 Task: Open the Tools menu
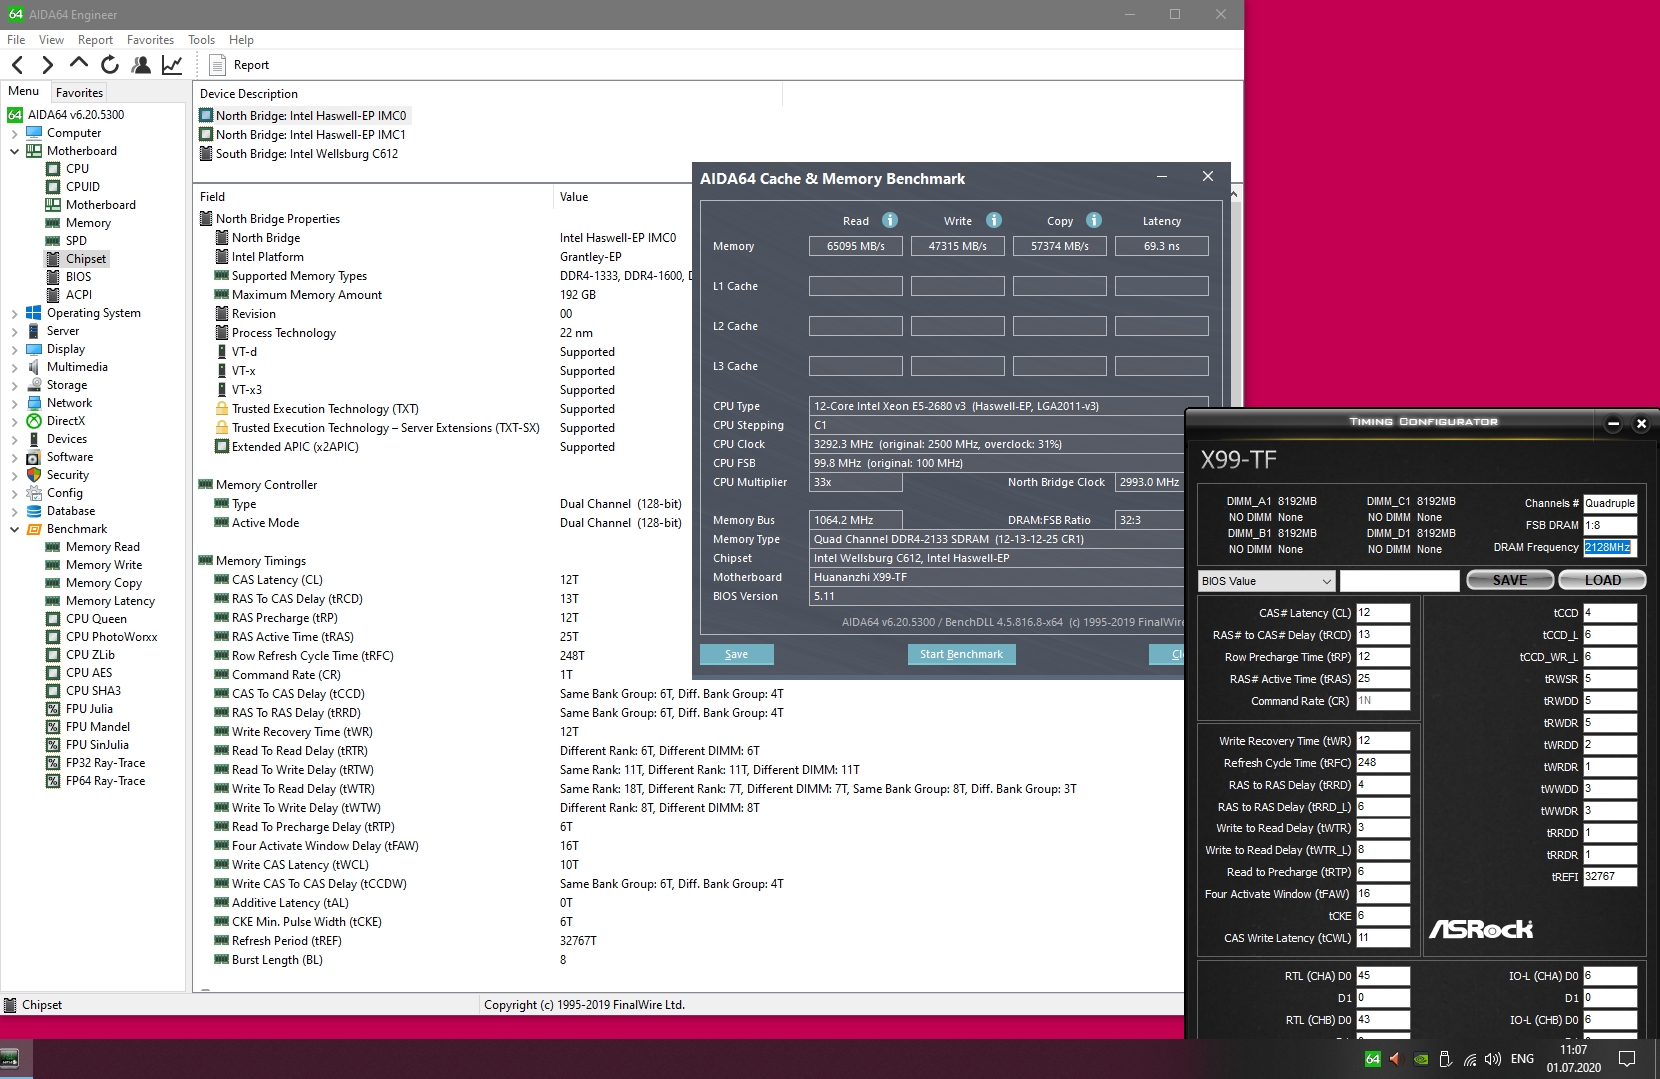click(x=201, y=40)
